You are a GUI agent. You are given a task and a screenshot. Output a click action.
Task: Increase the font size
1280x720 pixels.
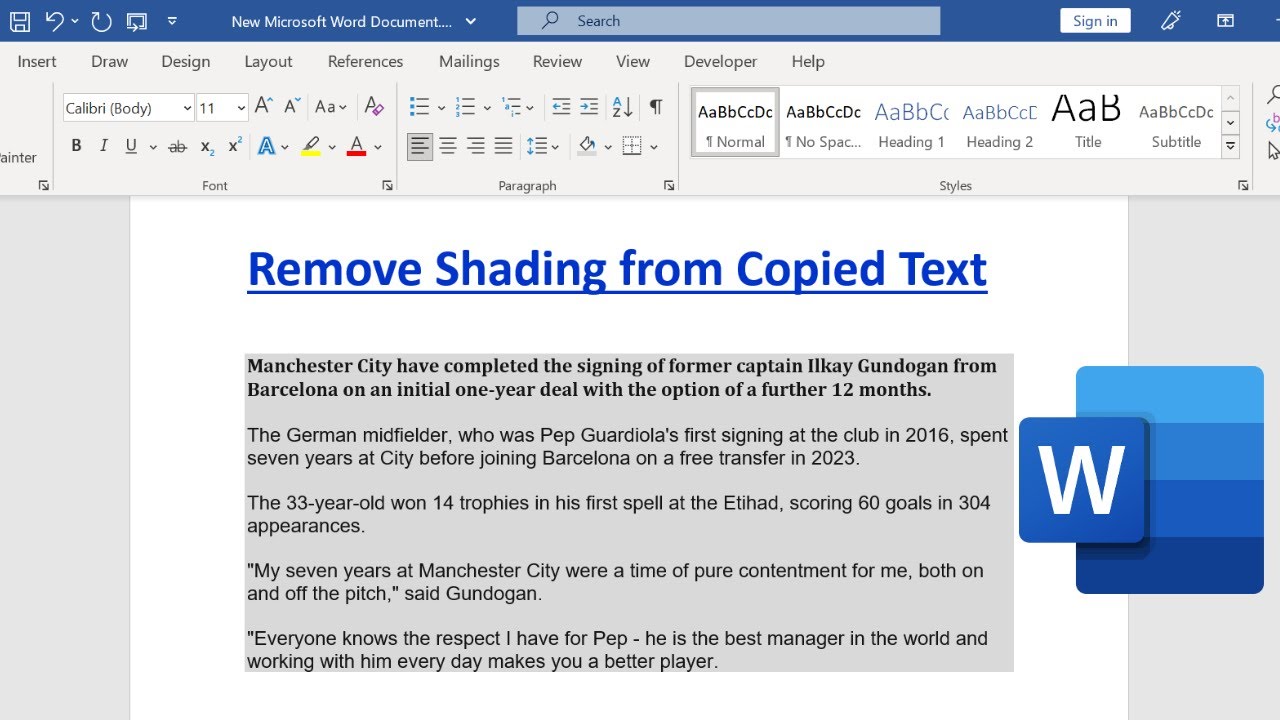click(264, 106)
